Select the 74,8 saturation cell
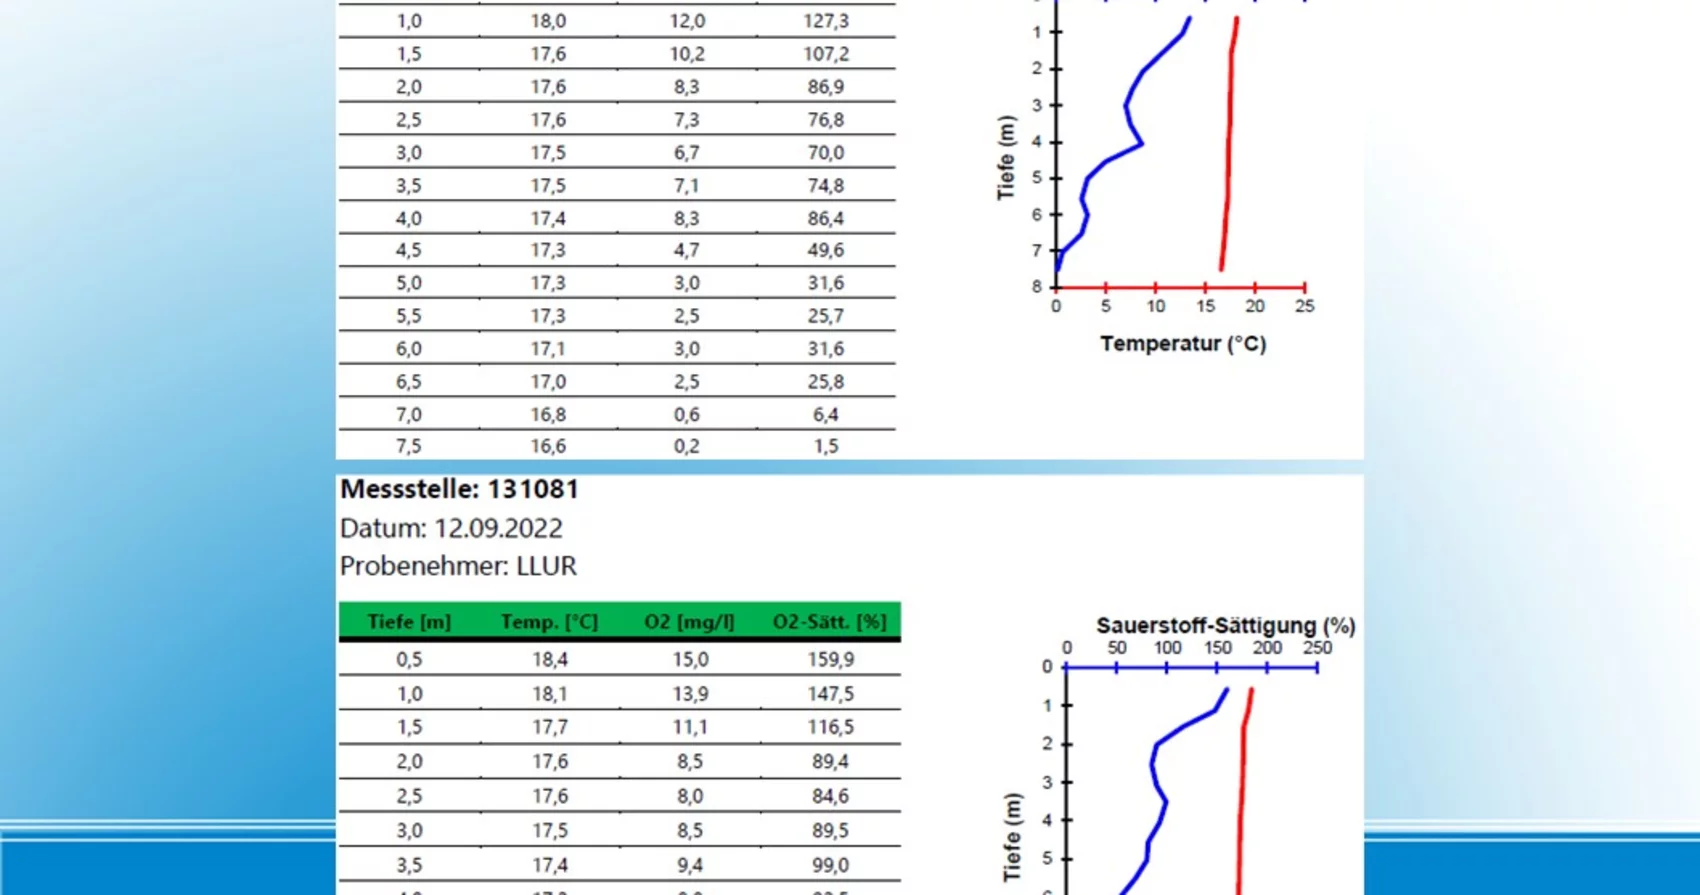The image size is (1700, 895). (x=826, y=186)
